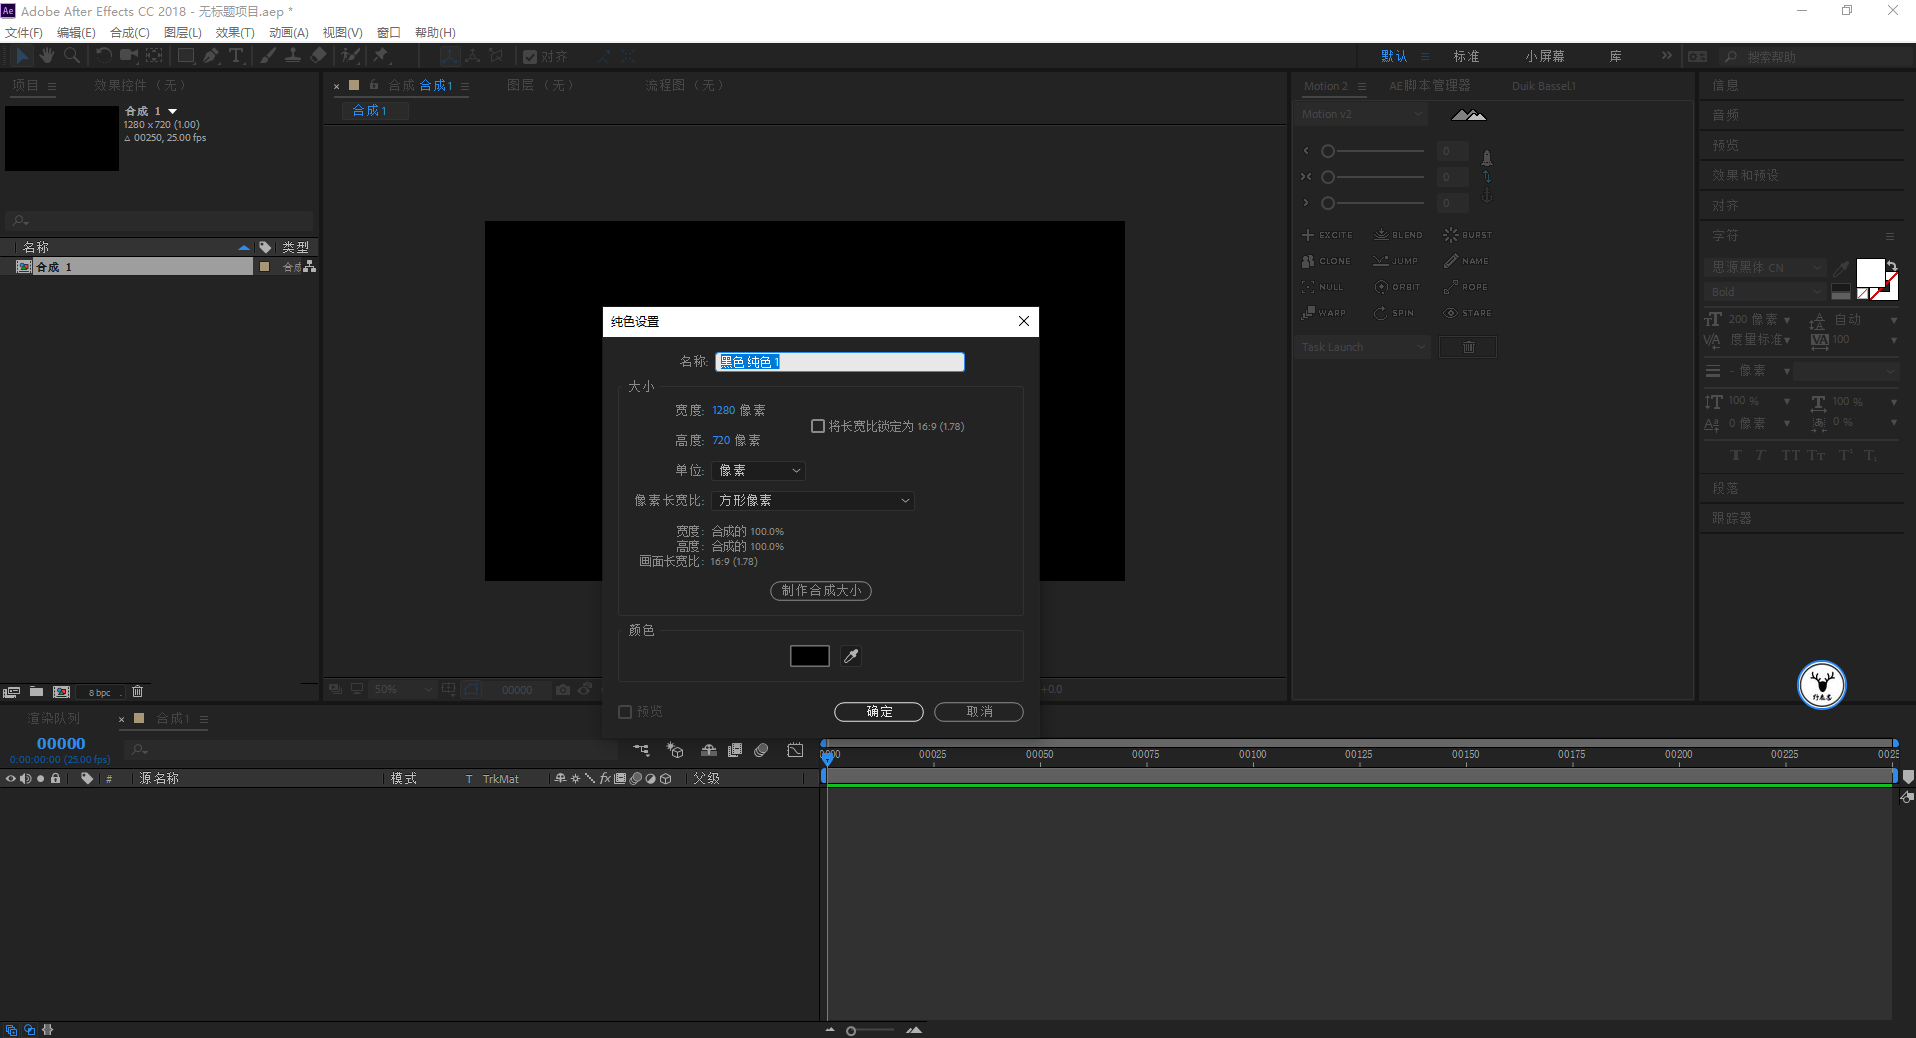Select the Pen tool in the toolbar
This screenshot has height=1038, width=1916.
211,56
